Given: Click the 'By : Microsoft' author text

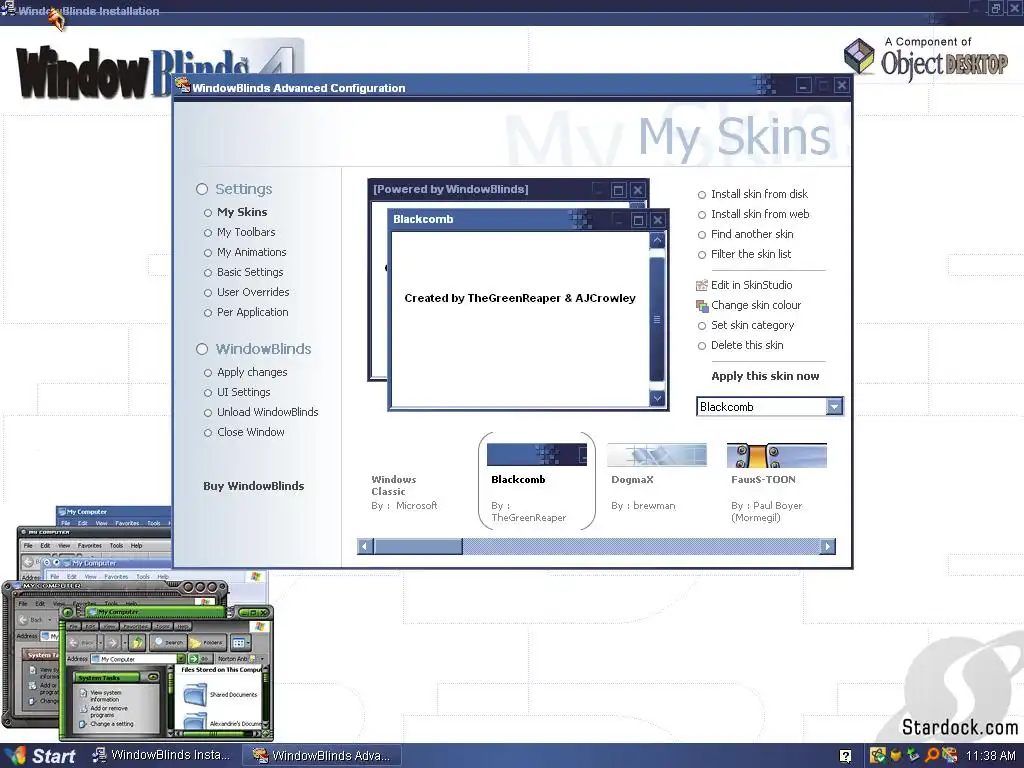Looking at the screenshot, I should pyautogui.click(x=404, y=506).
